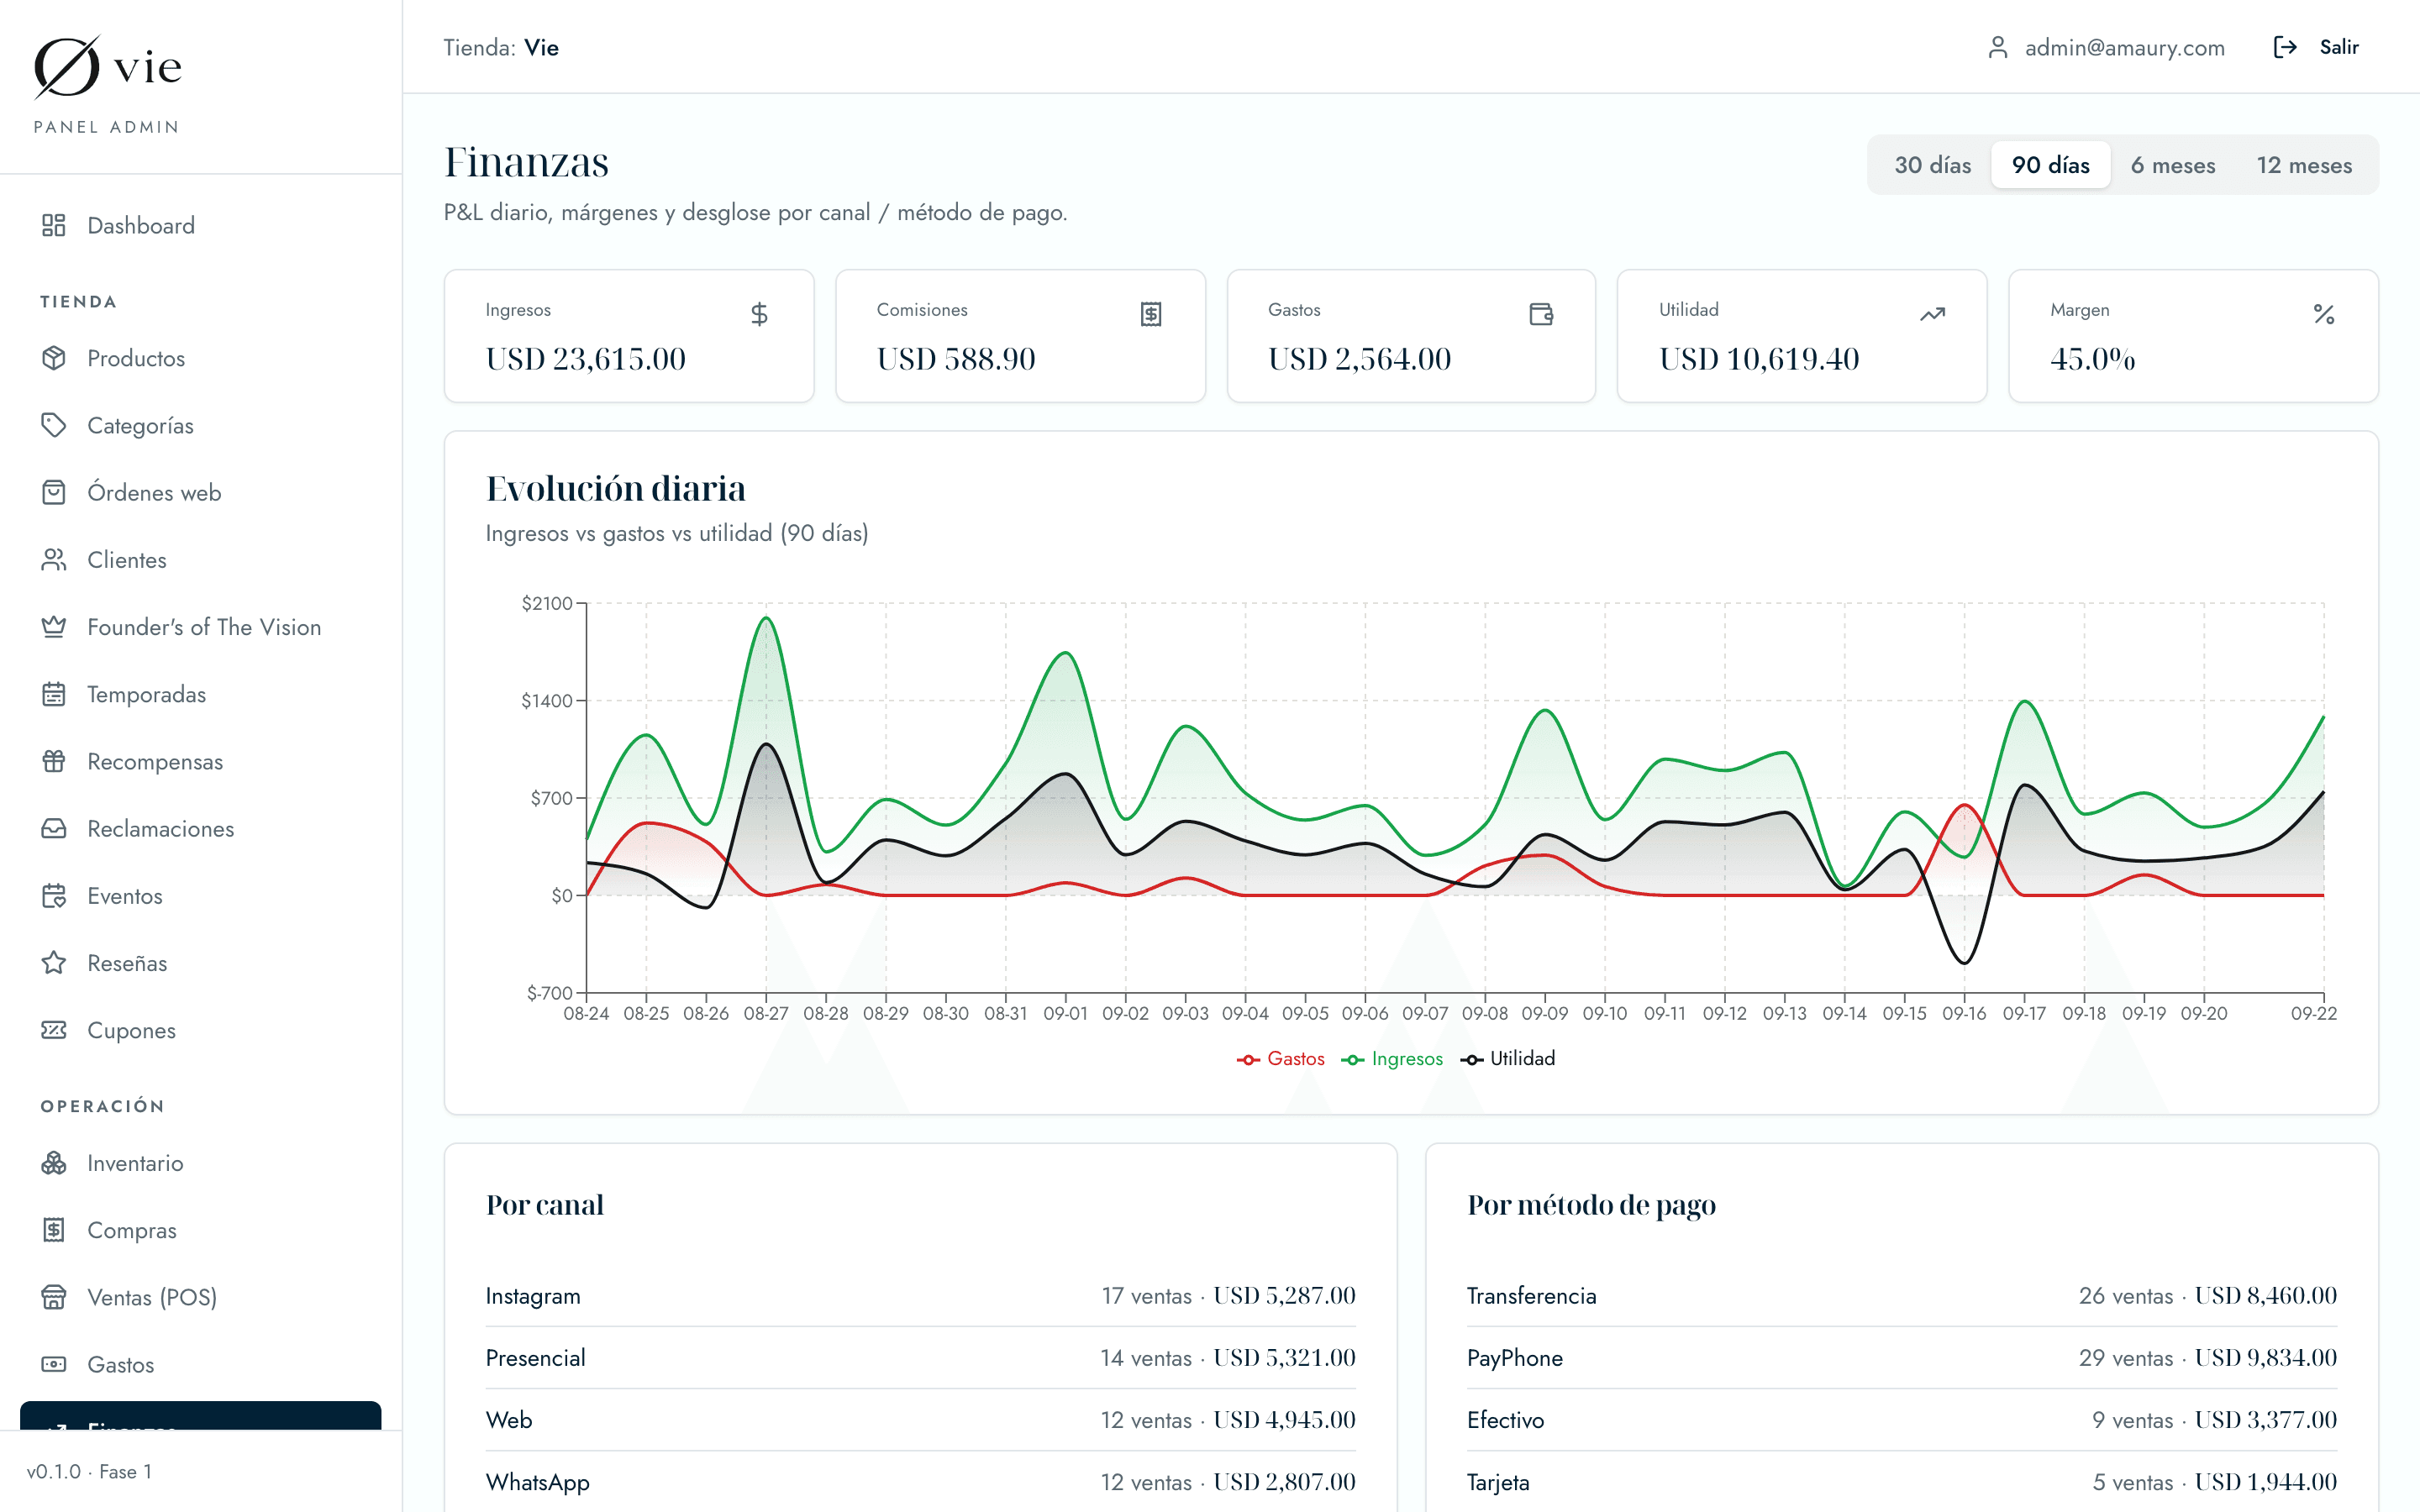Viewport: 2420px width, 1512px height.
Task: Navigate to Inventario
Action: point(200,1163)
